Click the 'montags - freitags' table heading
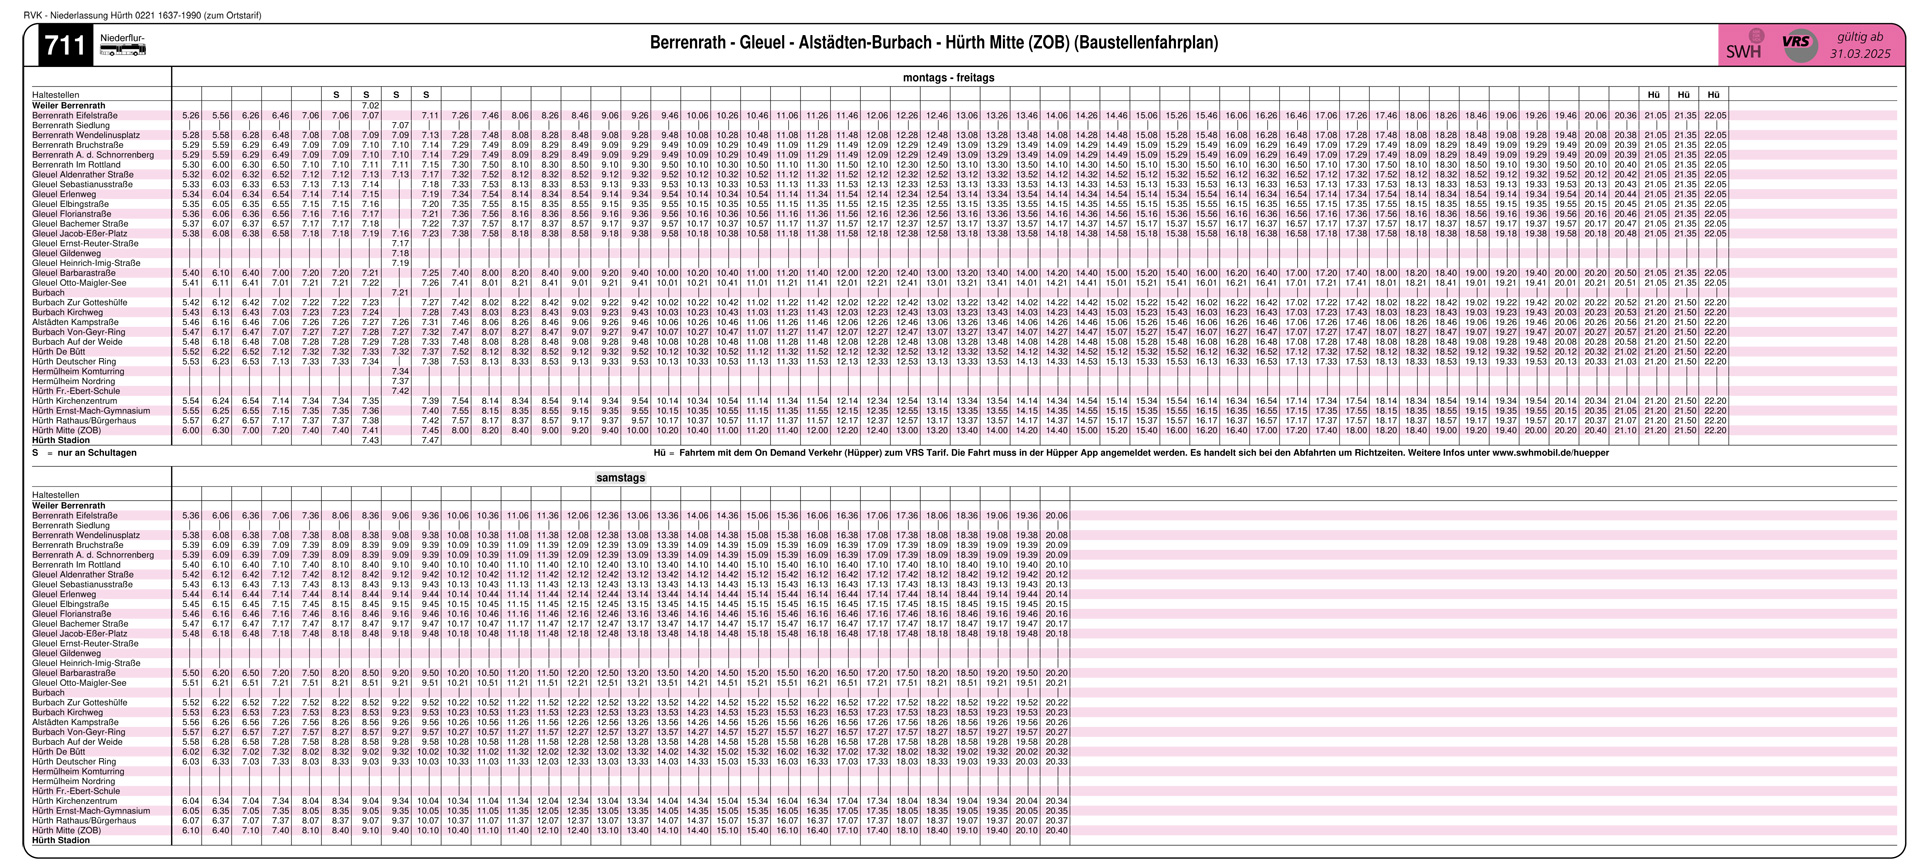 pyautogui.click(x=948, y=78)
